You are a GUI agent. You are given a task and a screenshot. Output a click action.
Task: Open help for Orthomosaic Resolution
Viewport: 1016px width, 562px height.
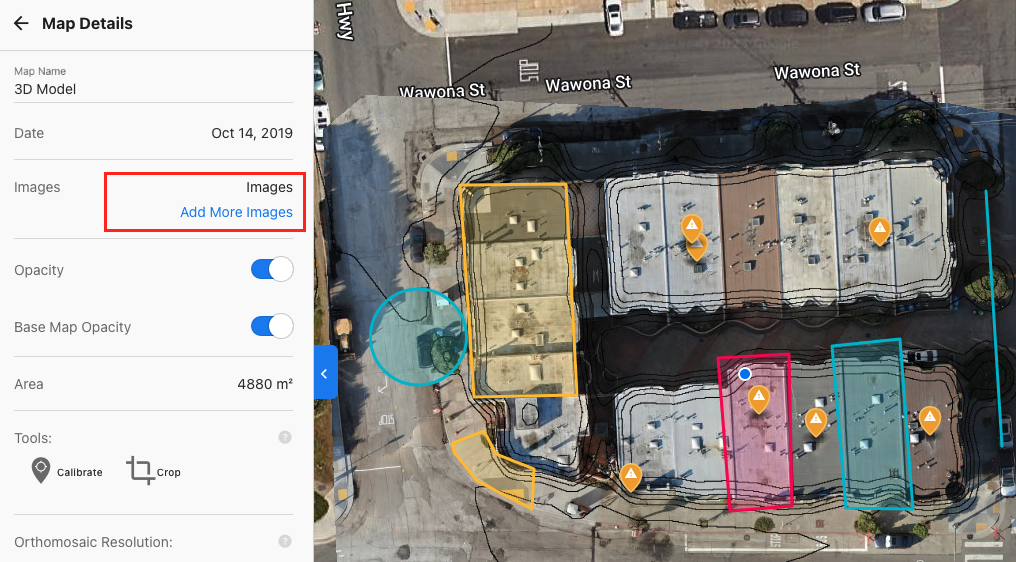point(285,541)
